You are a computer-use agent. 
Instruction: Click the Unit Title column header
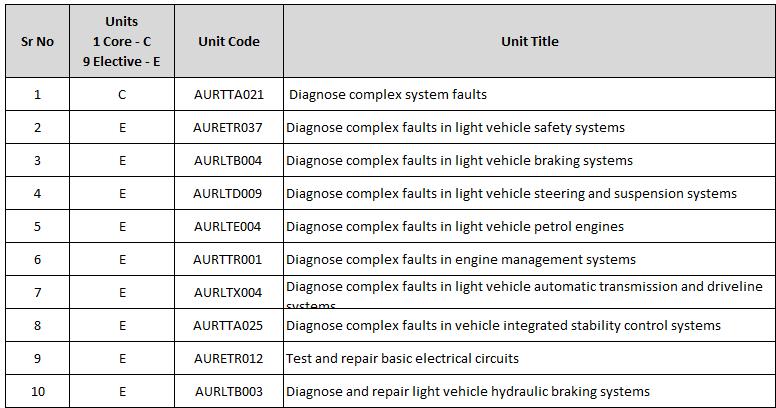pyautogui.click(x=529, y=42)
